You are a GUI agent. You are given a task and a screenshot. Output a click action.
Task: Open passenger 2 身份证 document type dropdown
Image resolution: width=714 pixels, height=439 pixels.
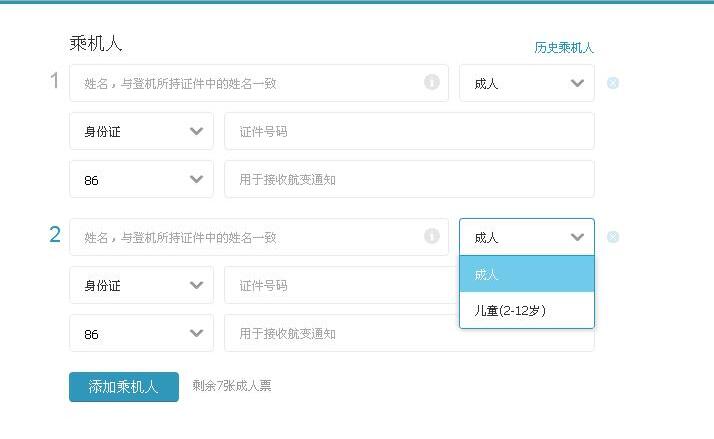point(141,285)
